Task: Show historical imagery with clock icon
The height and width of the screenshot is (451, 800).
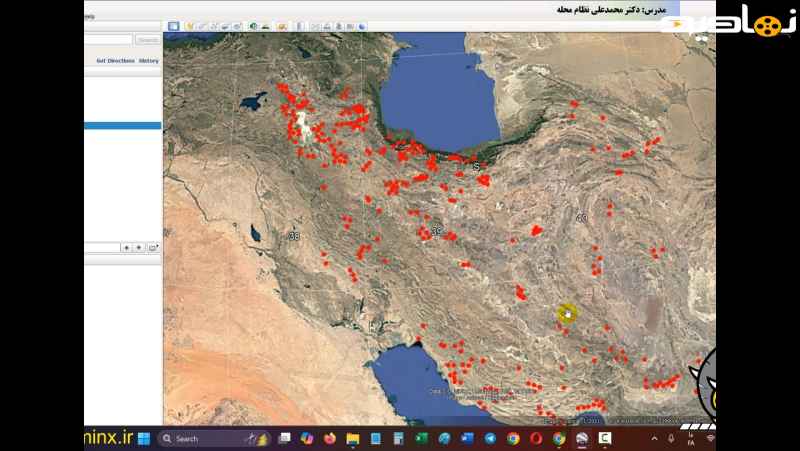Action: point(253,26)
